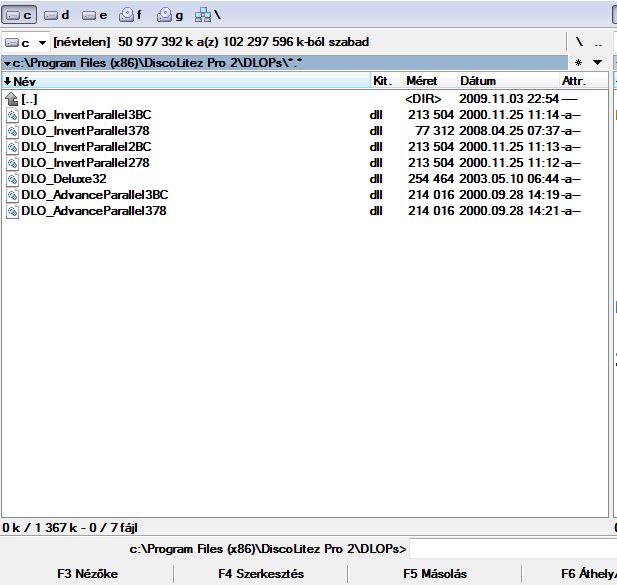The height and width of the screenshot is (585, 617).
Task: Click dll icon of DLO_InvertParallel3BC
Action: pos(13,115)
